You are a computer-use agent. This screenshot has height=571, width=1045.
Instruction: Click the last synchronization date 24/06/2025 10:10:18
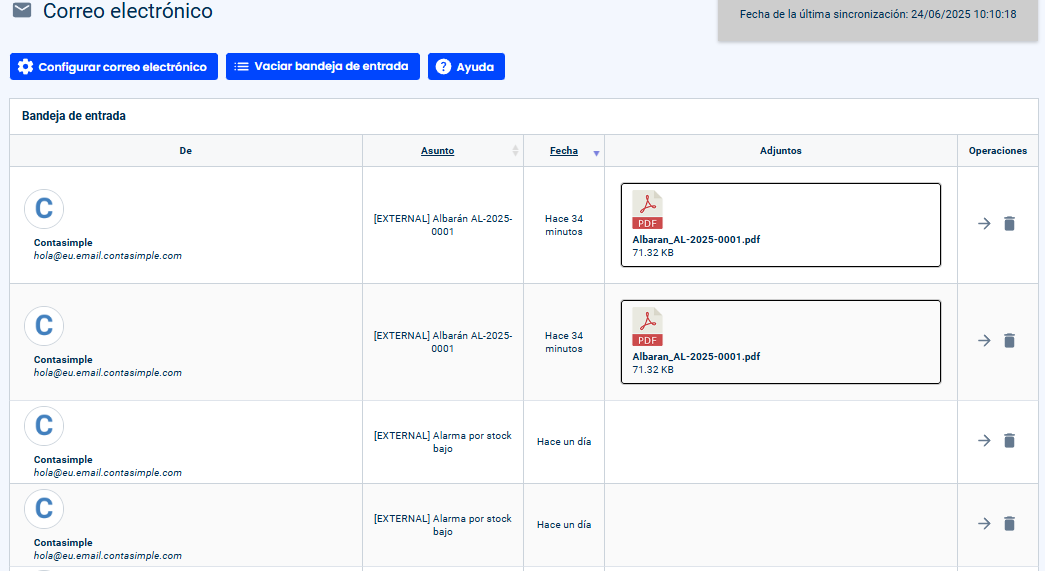(964, 14)
